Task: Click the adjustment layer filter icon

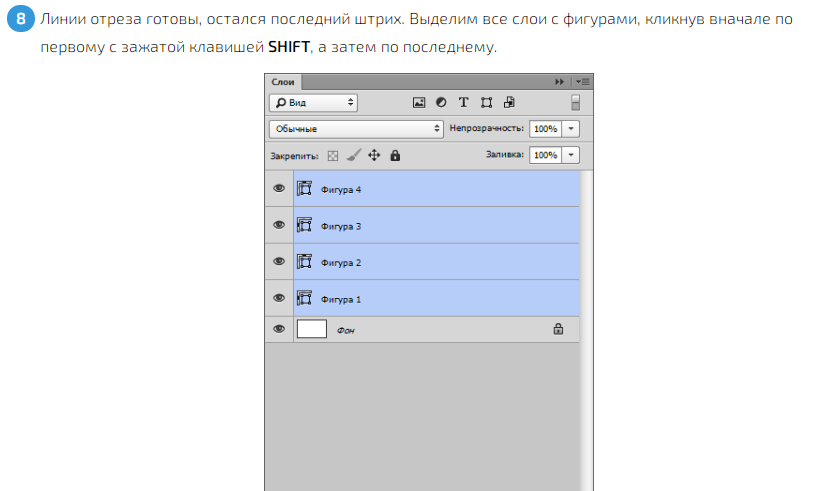Action: [440, 102]
